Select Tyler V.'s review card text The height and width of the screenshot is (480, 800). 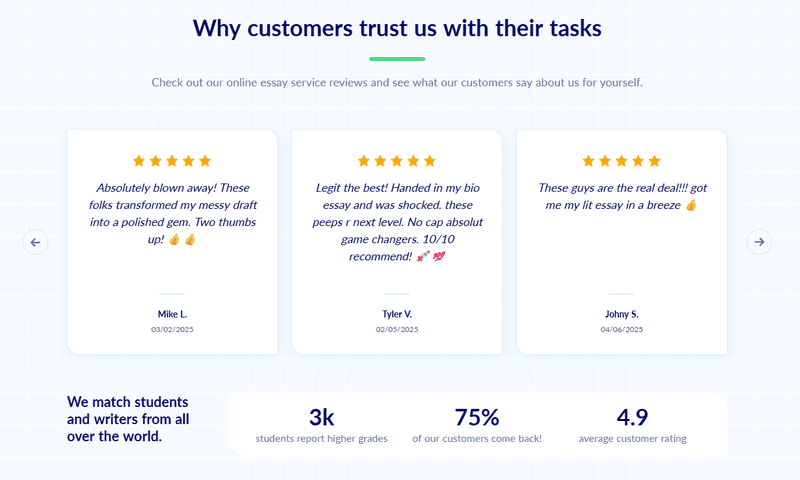[x=397, y=222]
